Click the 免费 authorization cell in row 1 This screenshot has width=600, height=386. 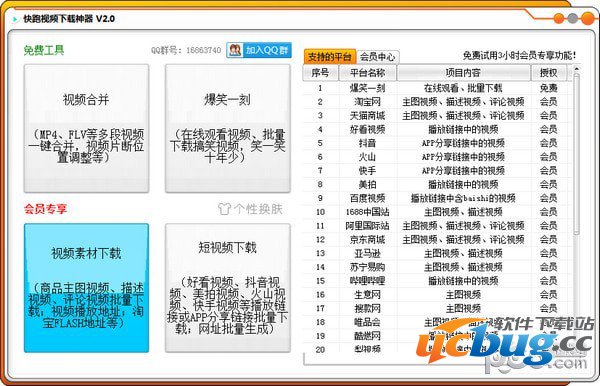coord(549,88)
